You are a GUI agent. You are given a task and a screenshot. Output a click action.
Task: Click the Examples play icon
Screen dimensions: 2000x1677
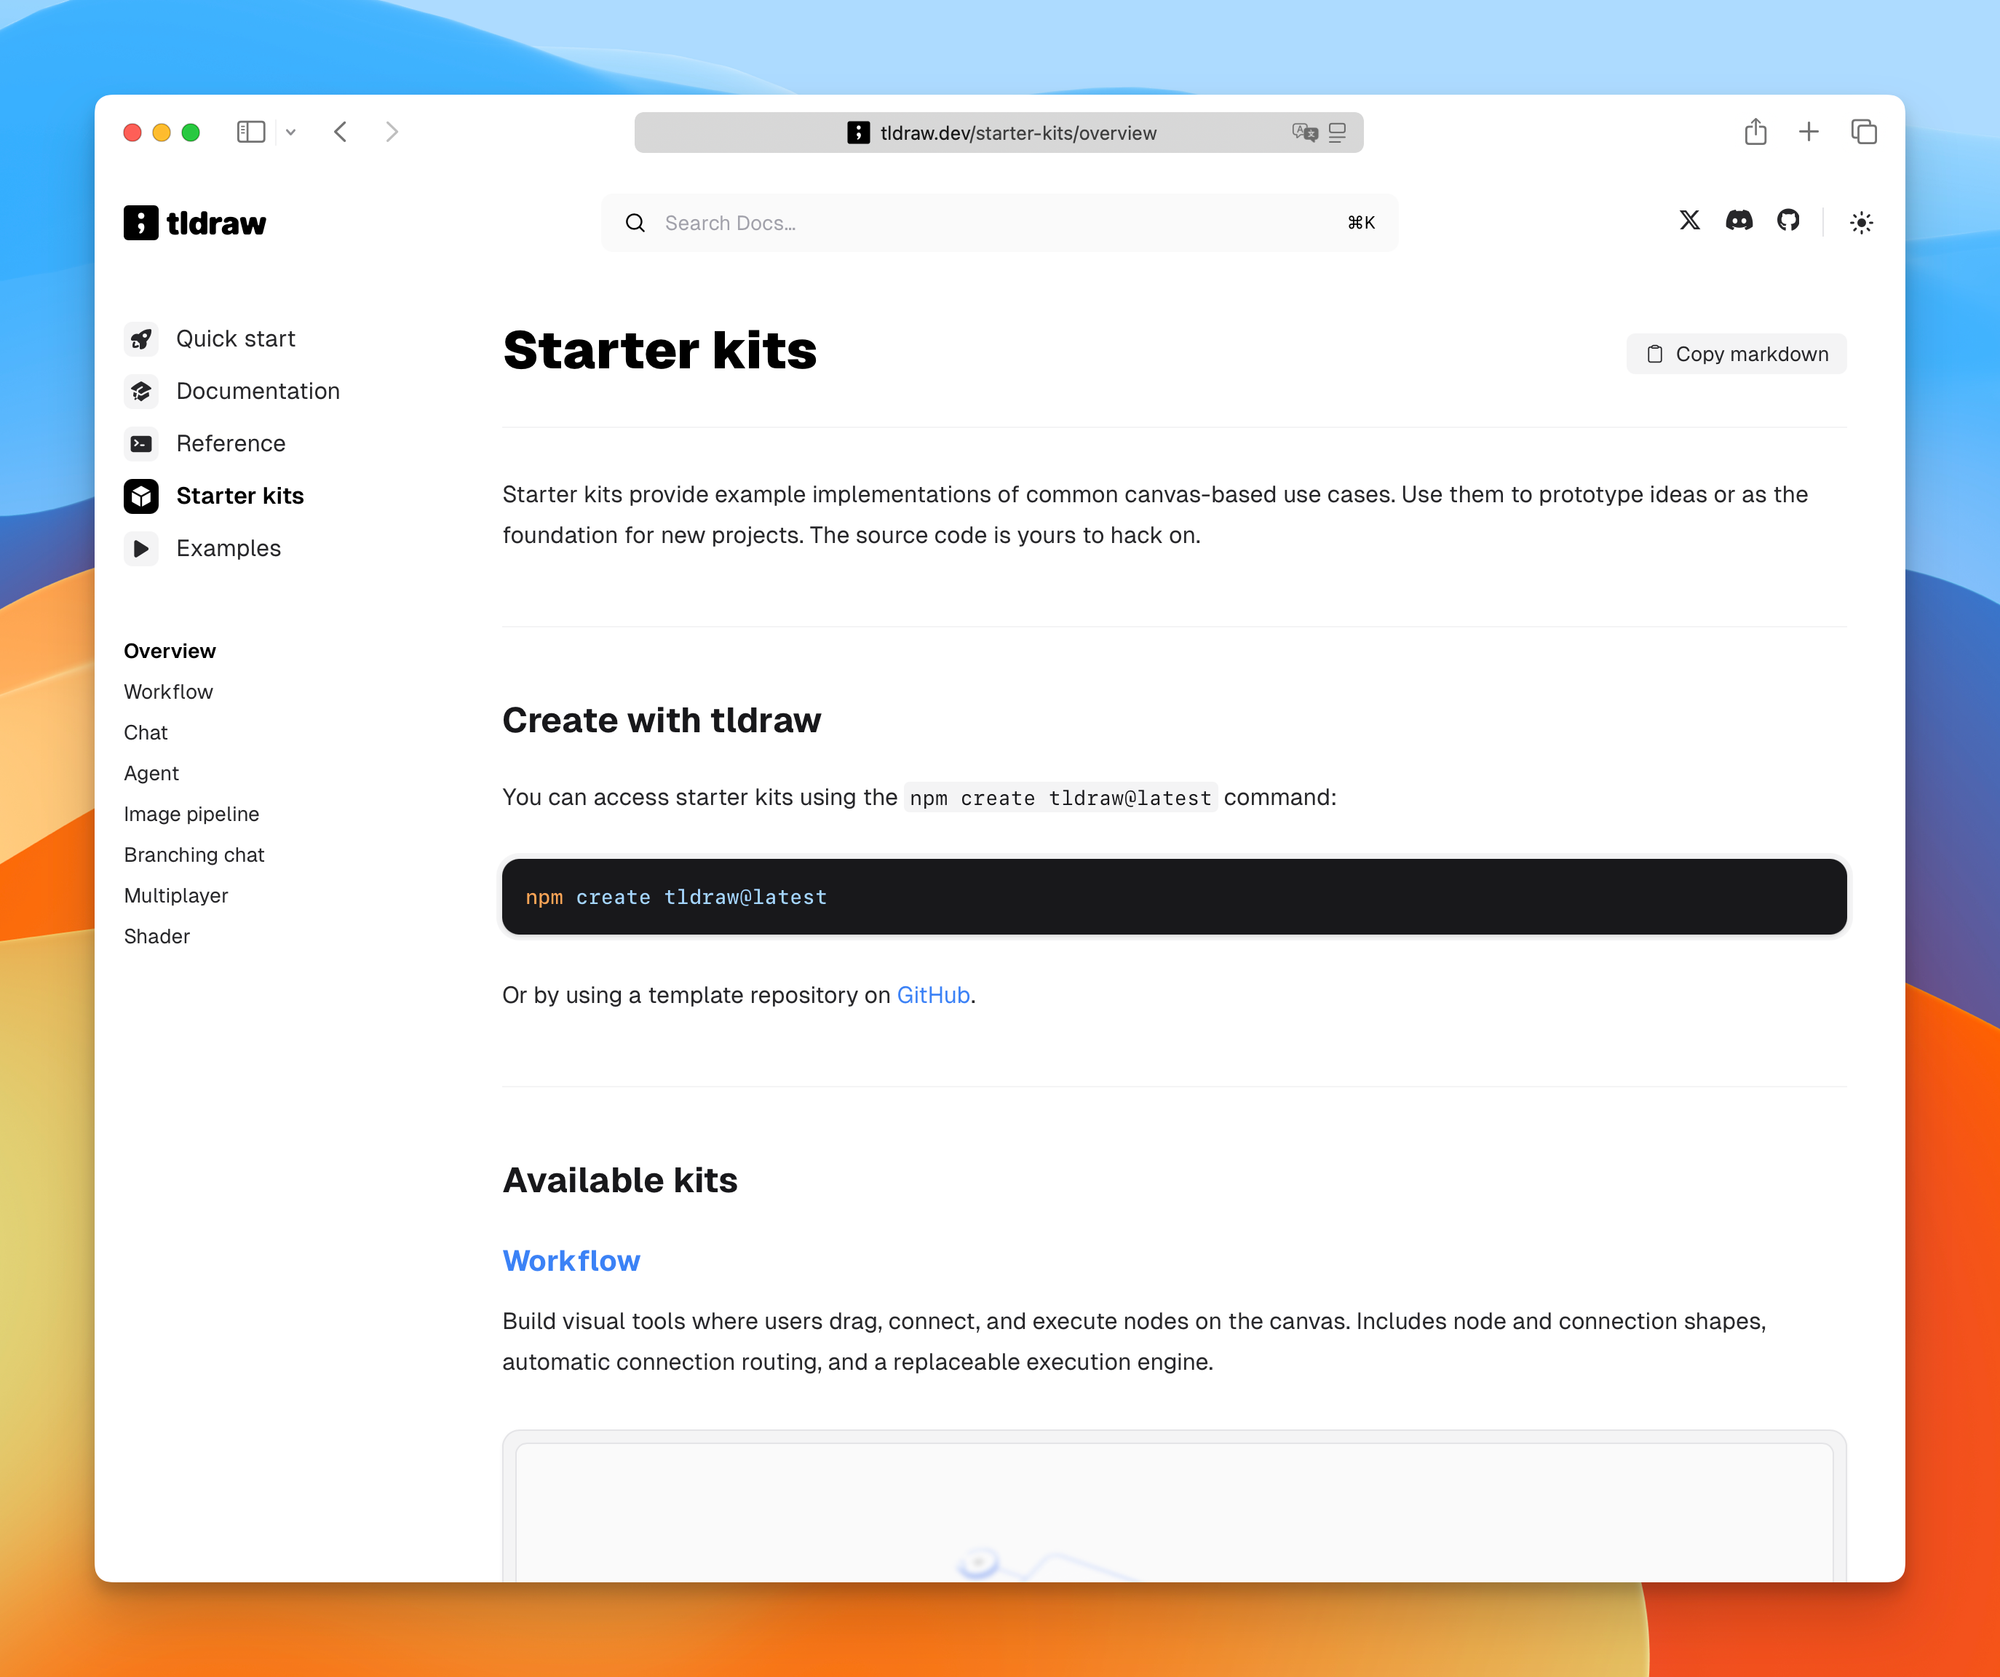tap(141, 548)
